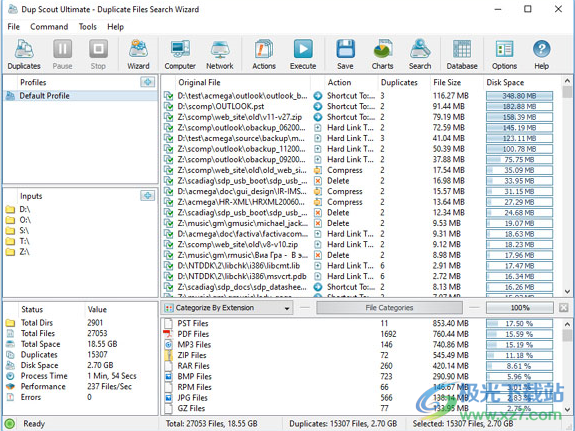Select the RAR Files category row
This screenshot has width=575, height=431.
coord(361,366)
